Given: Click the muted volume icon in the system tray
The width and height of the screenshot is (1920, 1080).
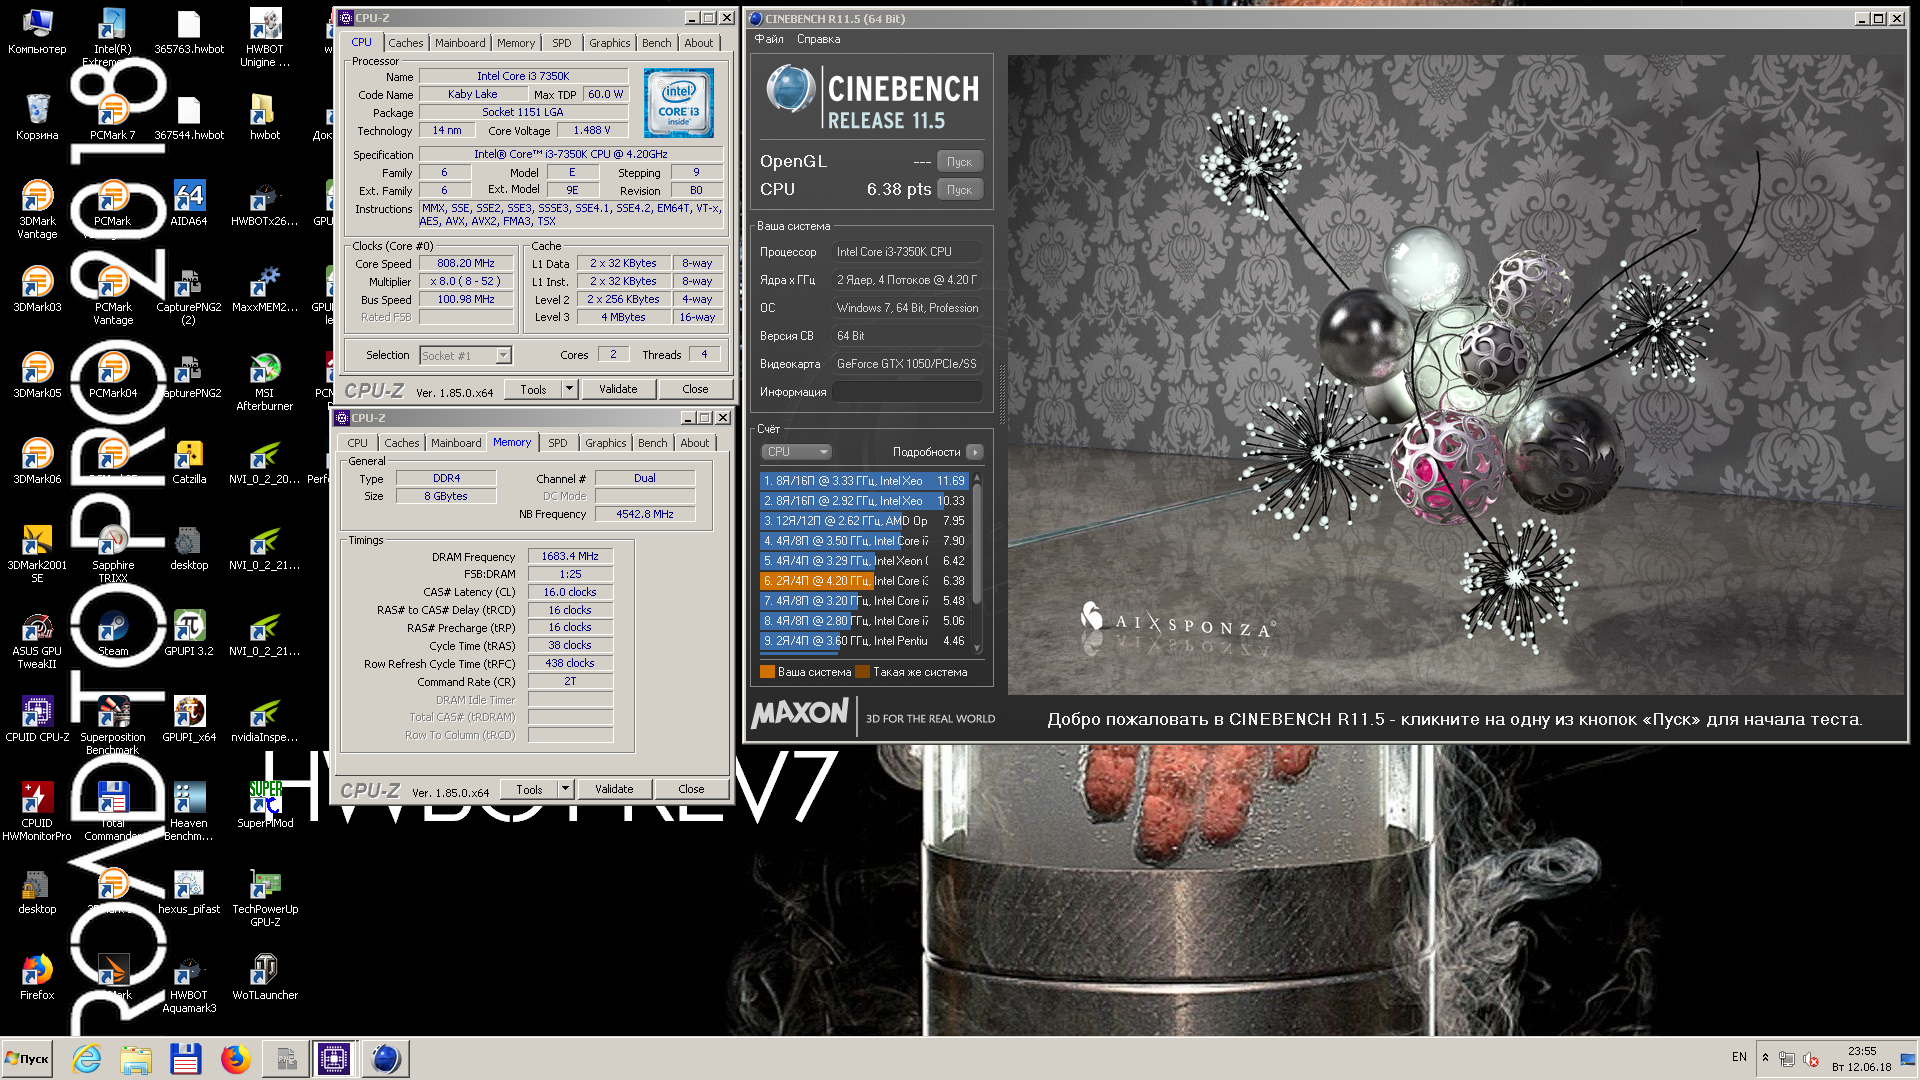Looking at the screenshot, I should pyautogui.click(x=1811, y=1058).
